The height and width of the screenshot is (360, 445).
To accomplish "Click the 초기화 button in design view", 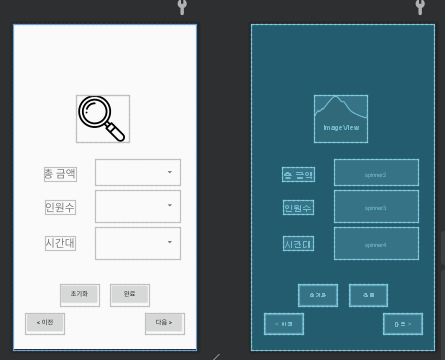I will (x=80, y=295).
